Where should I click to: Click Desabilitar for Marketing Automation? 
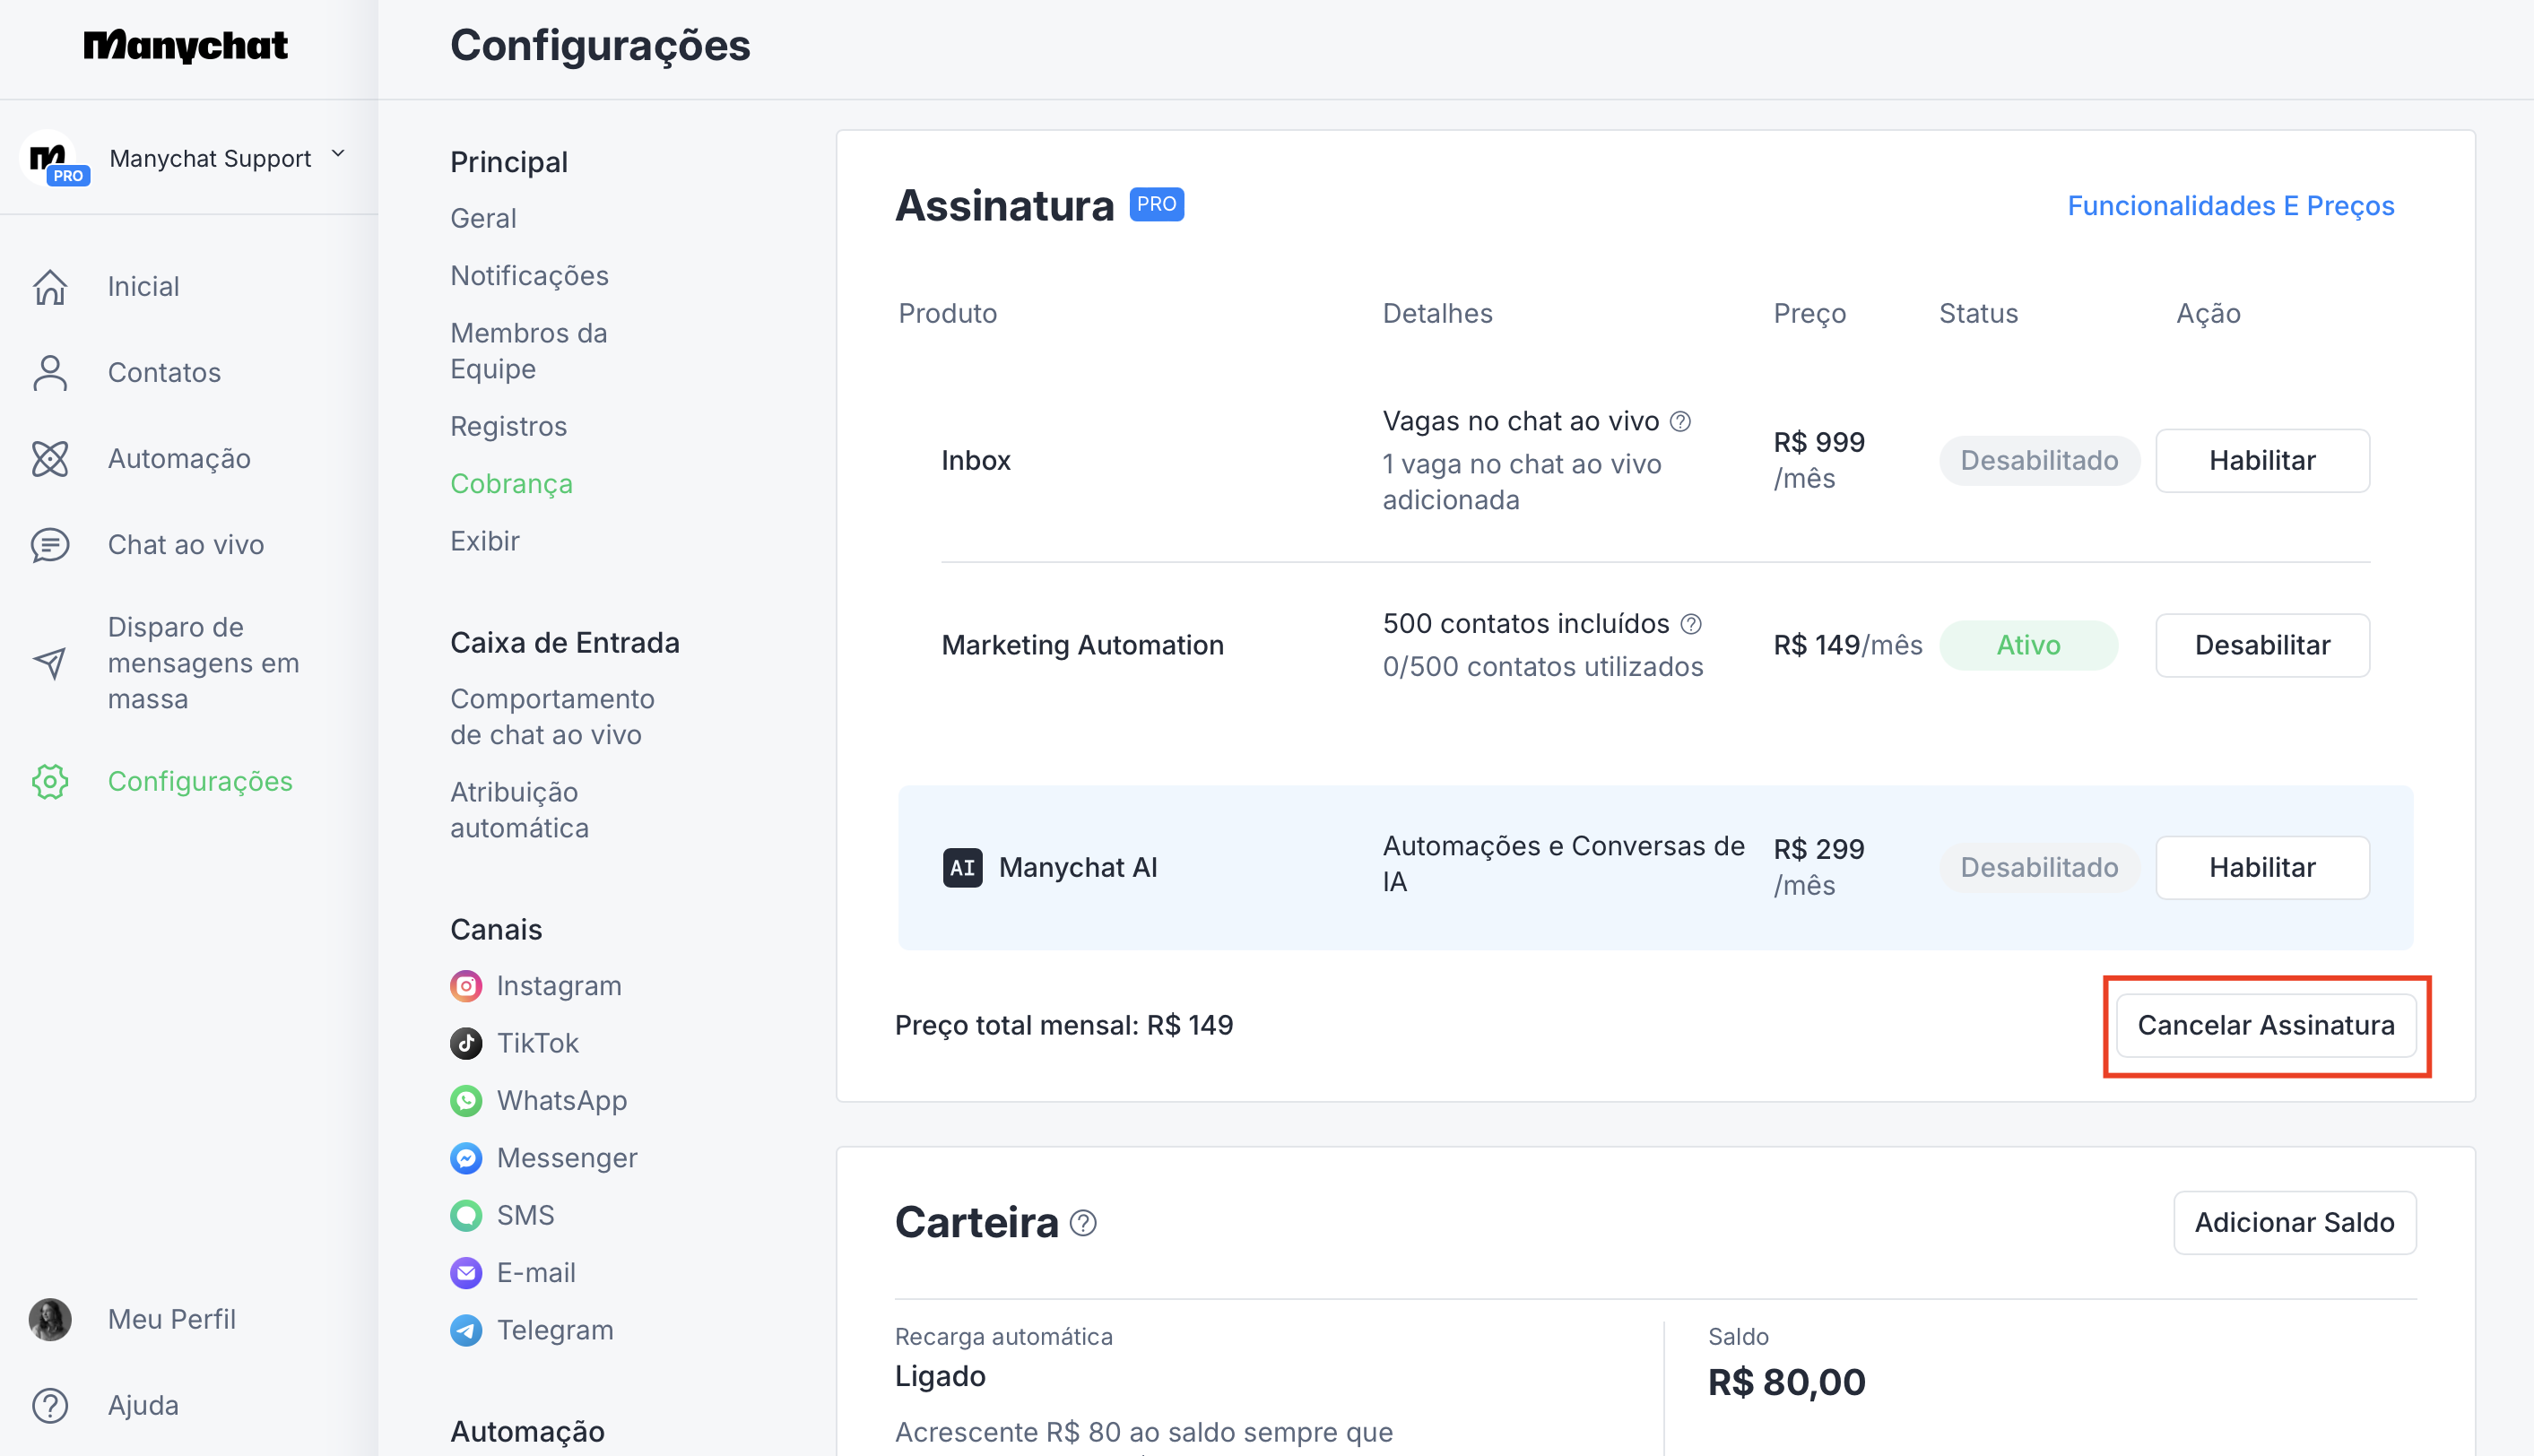coord(2262,645)
